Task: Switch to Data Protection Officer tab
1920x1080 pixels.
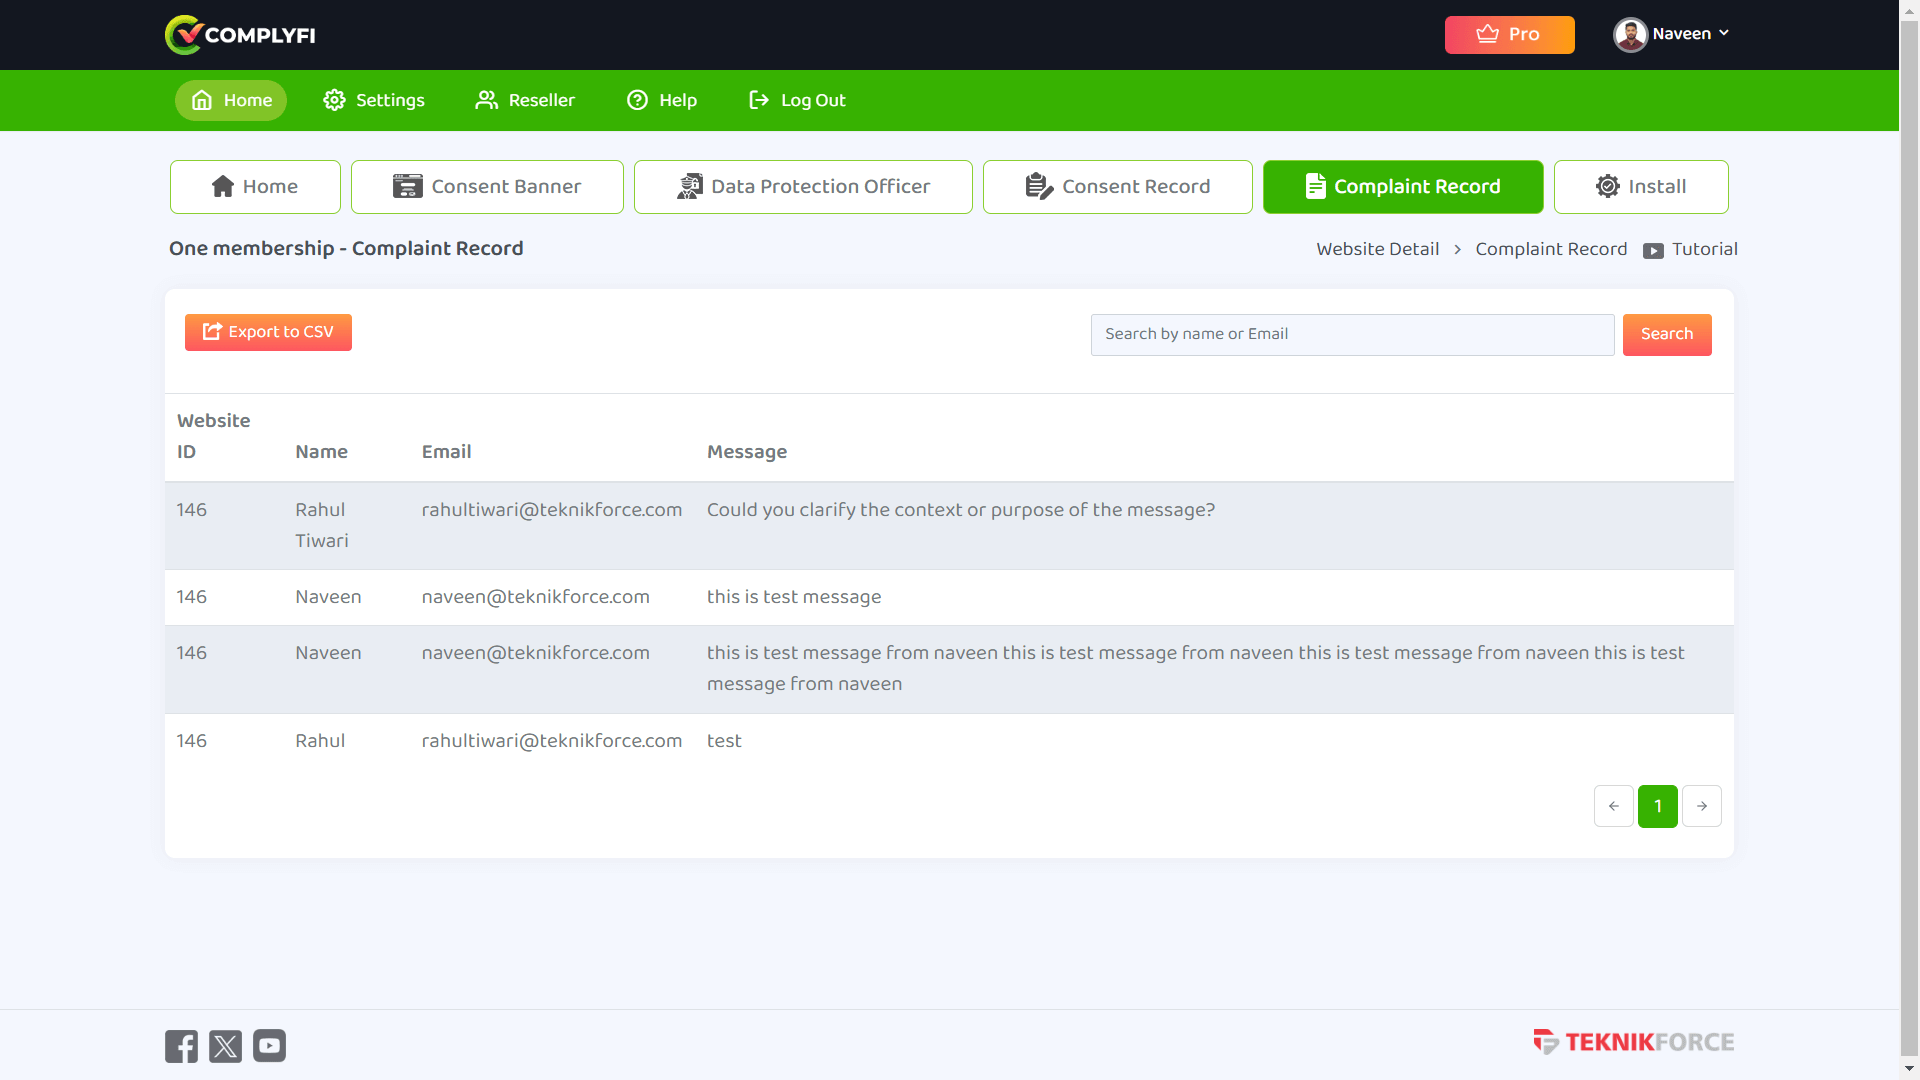Action: tap(803, 187)
